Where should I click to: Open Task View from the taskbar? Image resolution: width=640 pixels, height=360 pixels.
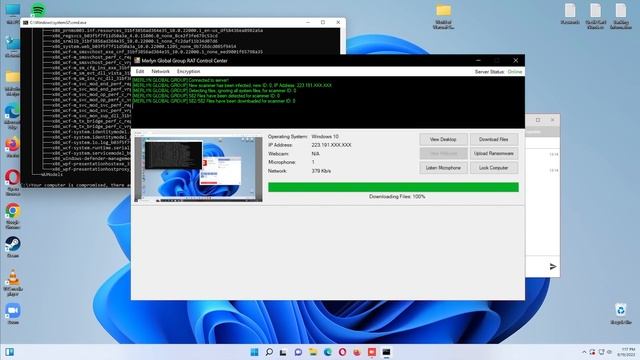click(x=283, y=352)
